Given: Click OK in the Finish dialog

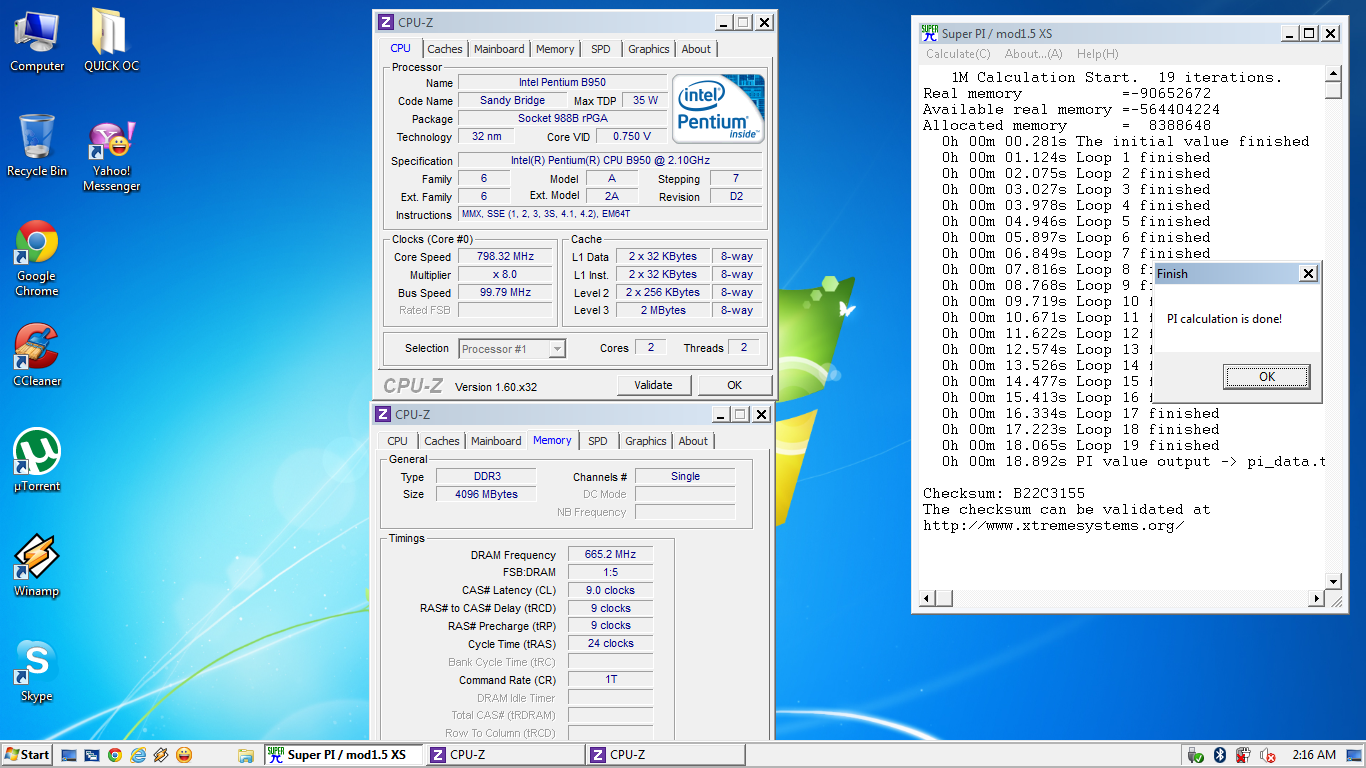Looking at the screenshot, I should (x=1267, y=377).
